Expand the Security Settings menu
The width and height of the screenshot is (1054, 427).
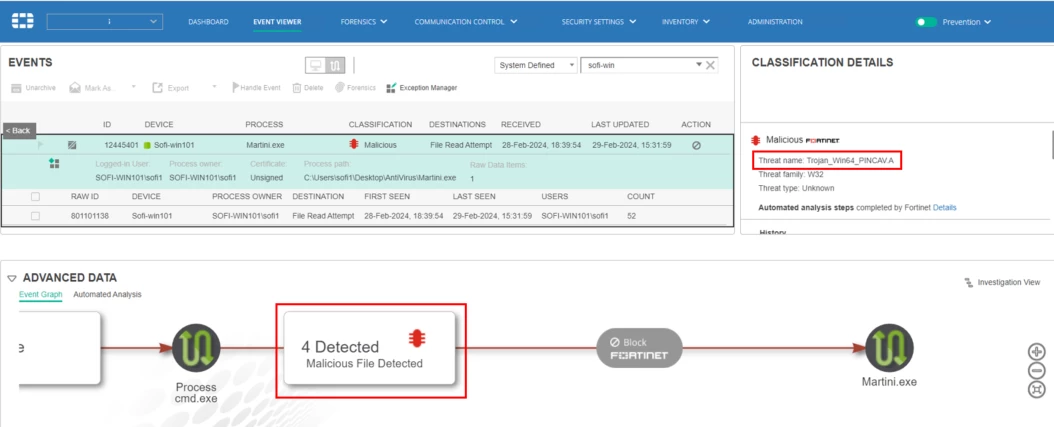point(599,22)
